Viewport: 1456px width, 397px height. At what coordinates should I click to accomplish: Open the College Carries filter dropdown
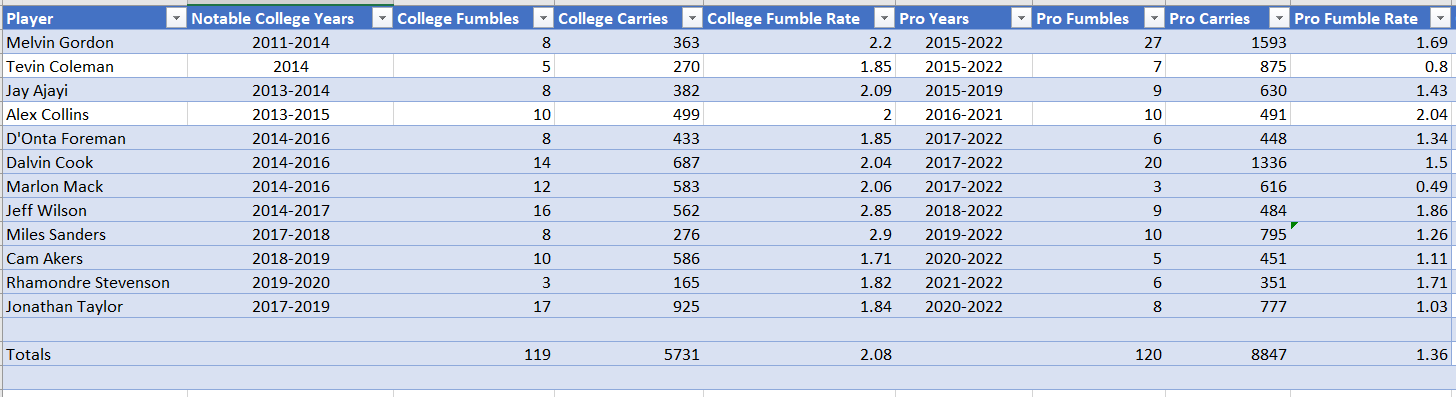(x=692, y=18)
